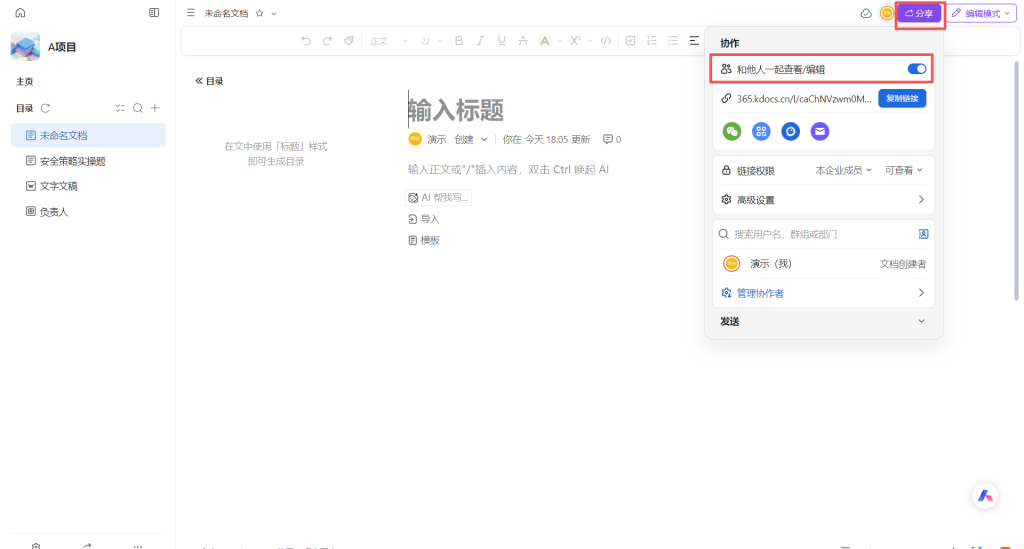Apply the highlight color A button
The width and height of the screenshot is (1024, 549).
(x=544, y=40)
